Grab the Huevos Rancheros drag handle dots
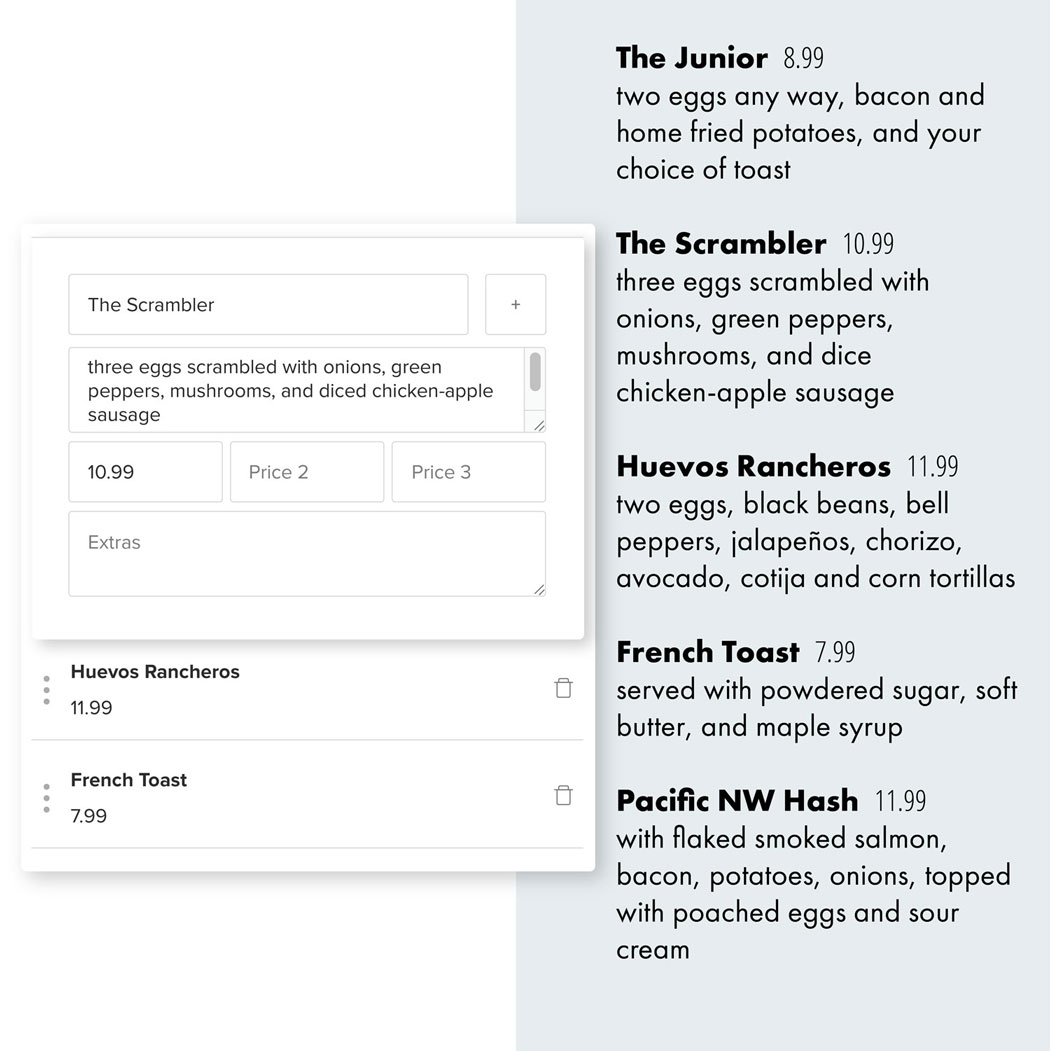This screenshot has height=1051, width=1050. (x=46, y=690)
